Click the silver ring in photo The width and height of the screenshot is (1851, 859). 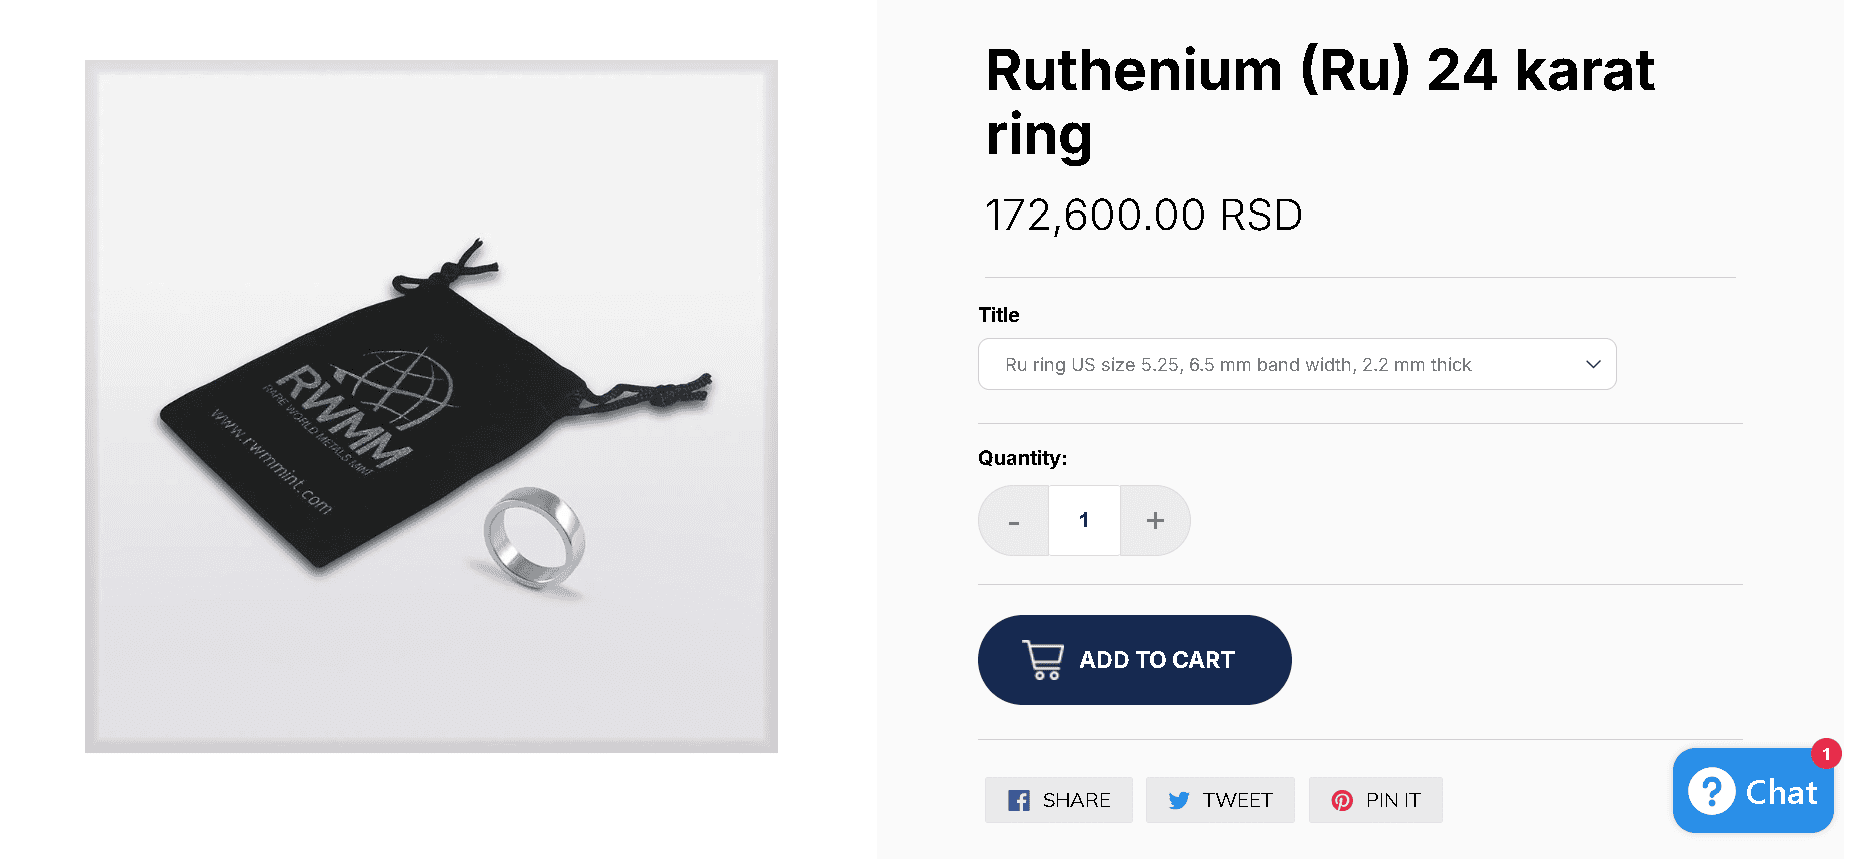coord(533,539)
